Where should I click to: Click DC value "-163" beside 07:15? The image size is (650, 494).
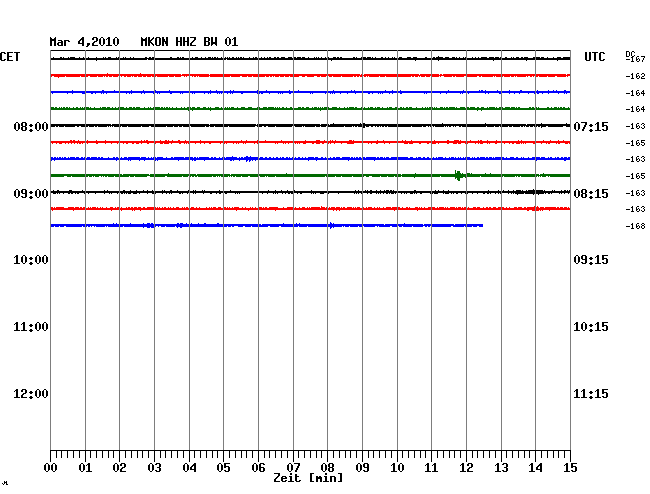635,126
